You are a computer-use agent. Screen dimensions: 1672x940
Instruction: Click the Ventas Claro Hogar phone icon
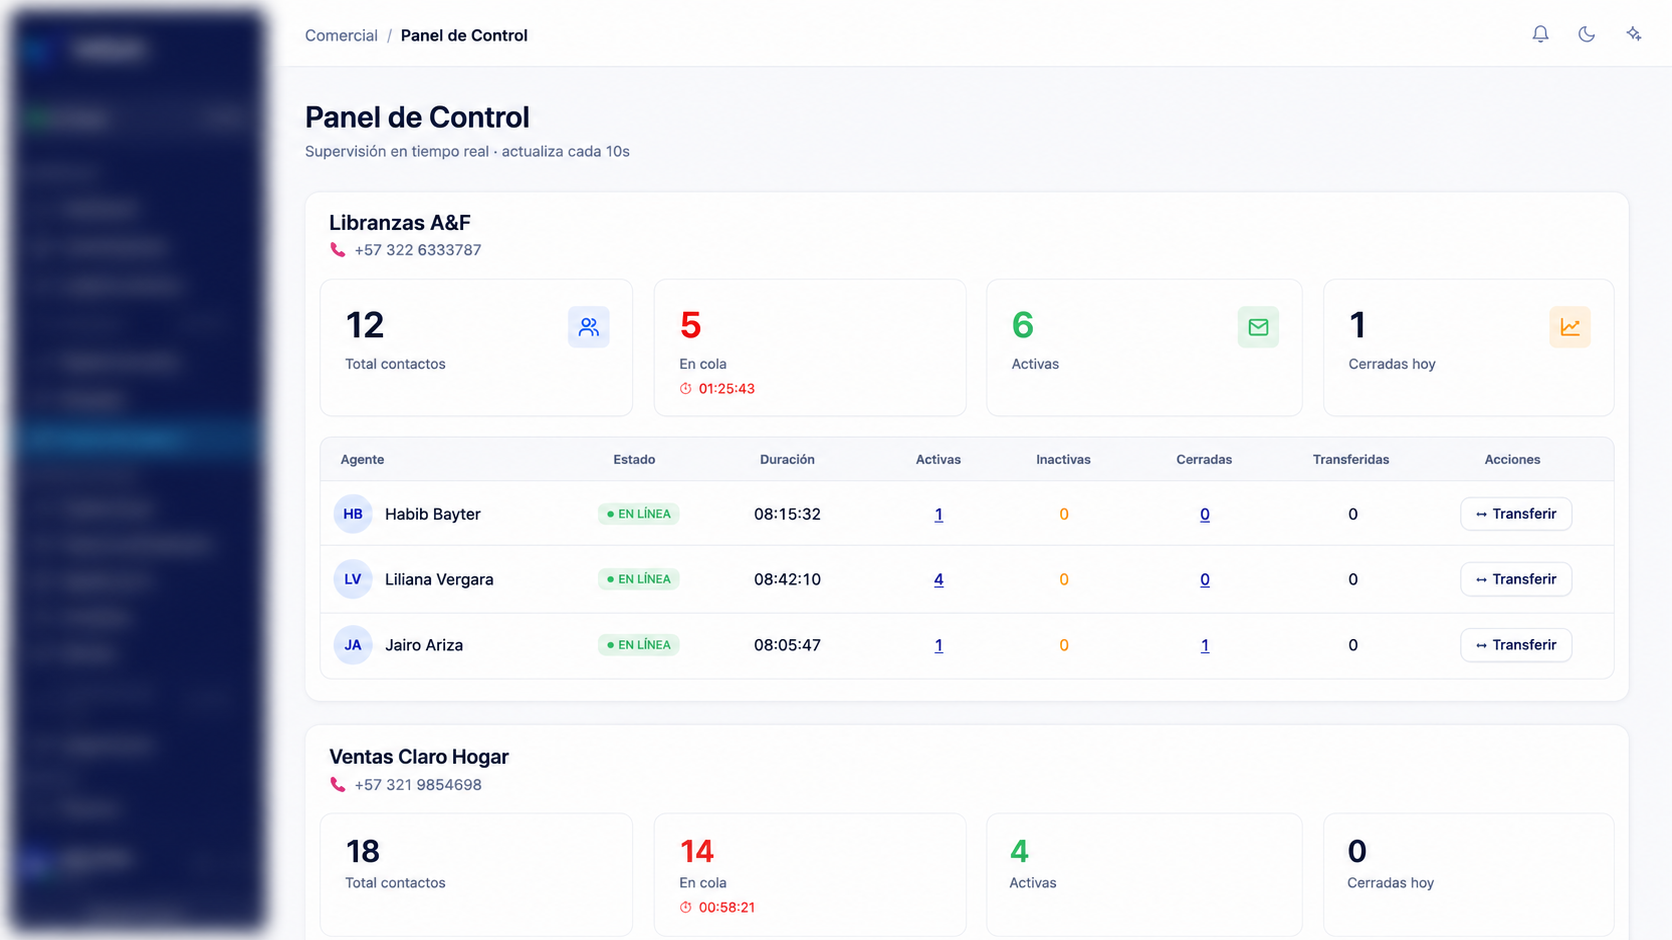click(x=338, y=785)
